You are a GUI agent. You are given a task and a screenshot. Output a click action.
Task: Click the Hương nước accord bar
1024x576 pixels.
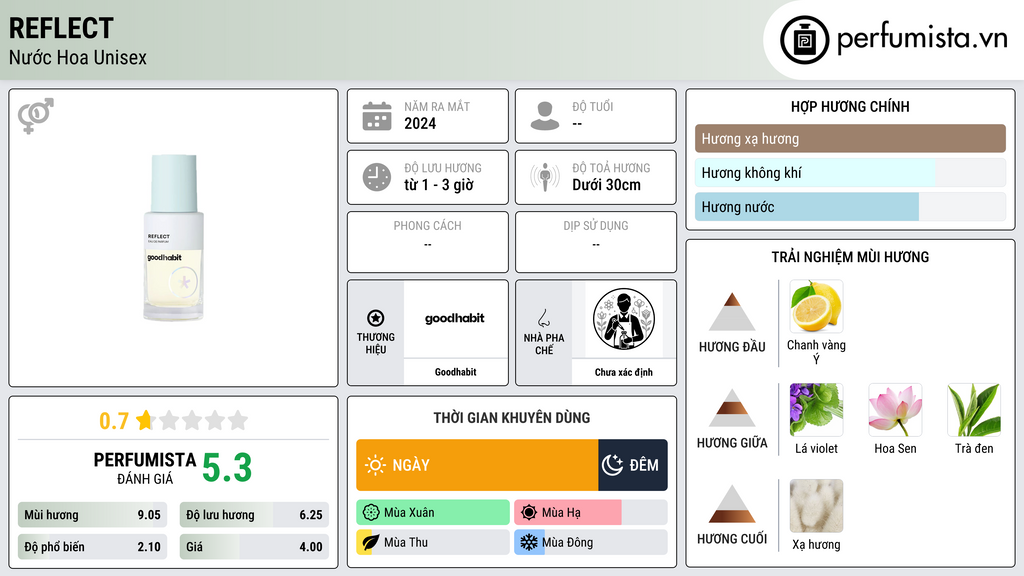tap(850, 206)
